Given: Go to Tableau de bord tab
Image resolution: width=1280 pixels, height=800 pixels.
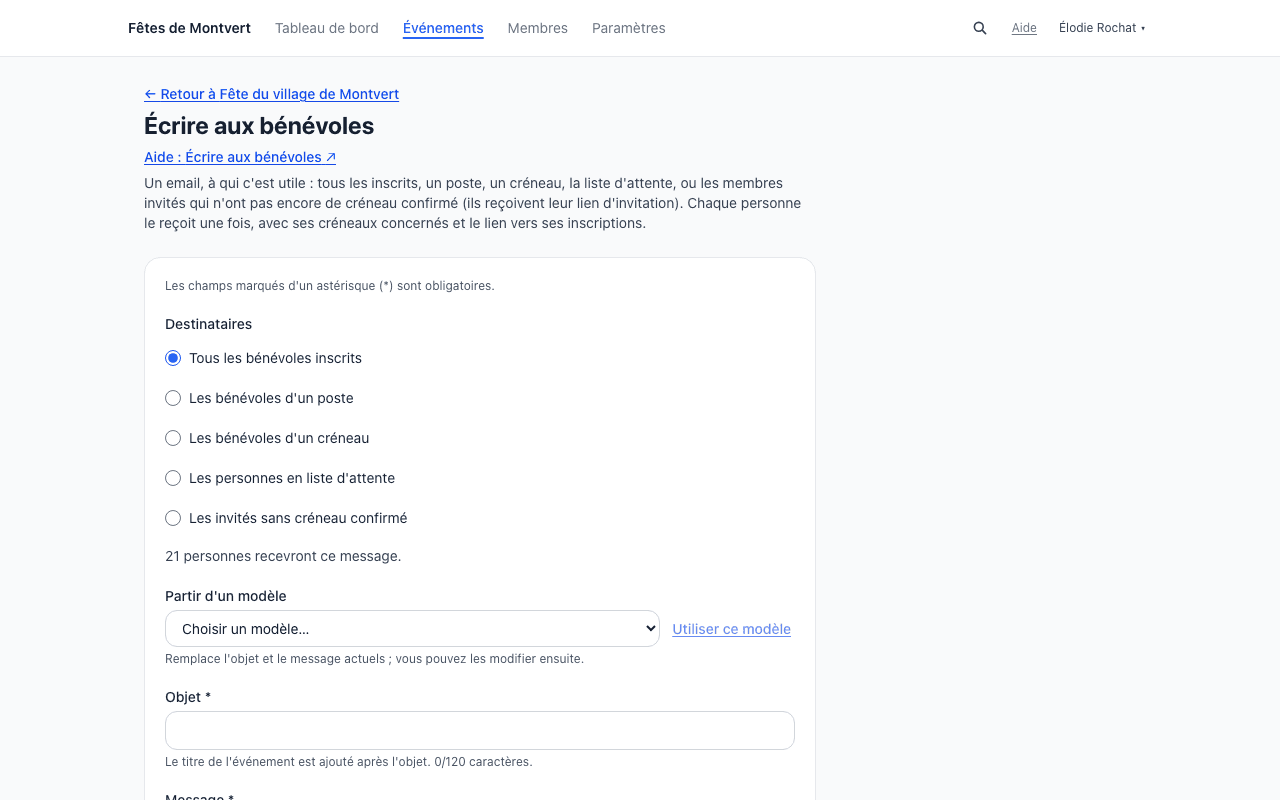Looking at the screenshot, I should tap(327, 28).
